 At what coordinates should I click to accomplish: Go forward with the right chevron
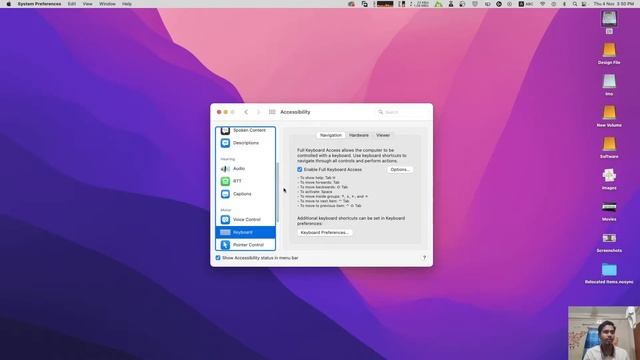tap(258, 112)
